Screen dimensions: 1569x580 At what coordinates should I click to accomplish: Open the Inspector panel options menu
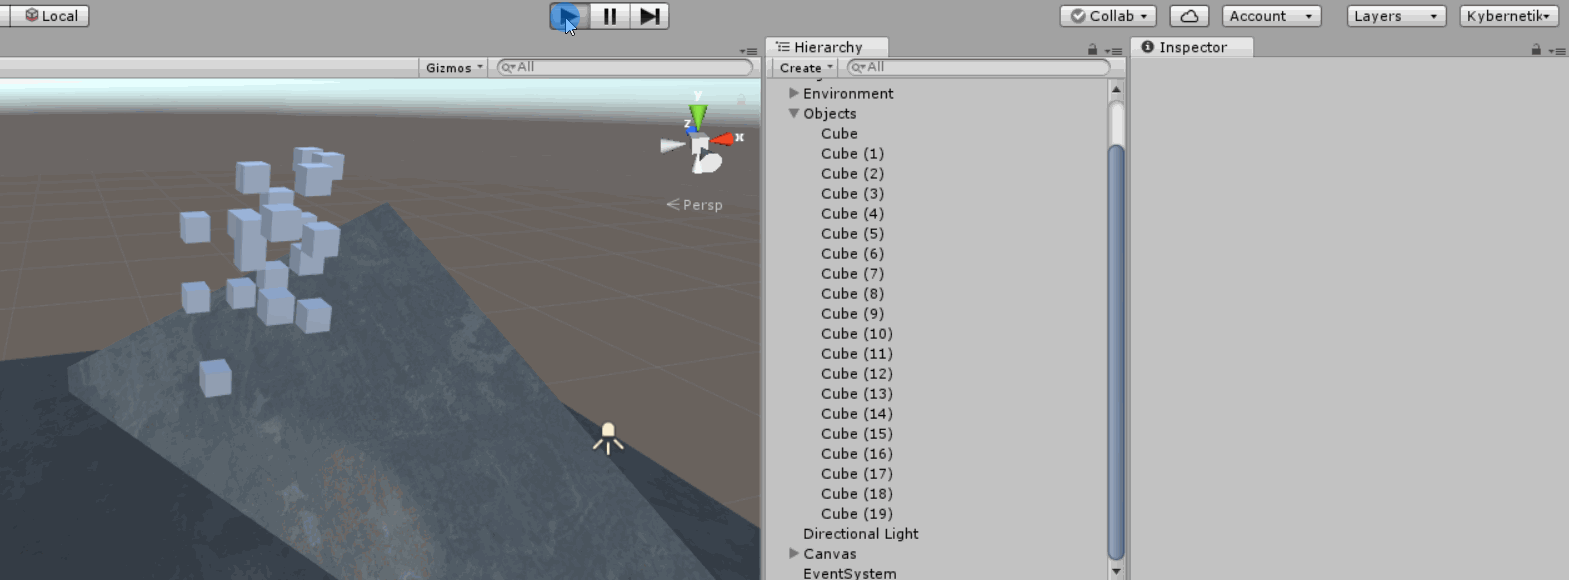(x=1557, y=51)
